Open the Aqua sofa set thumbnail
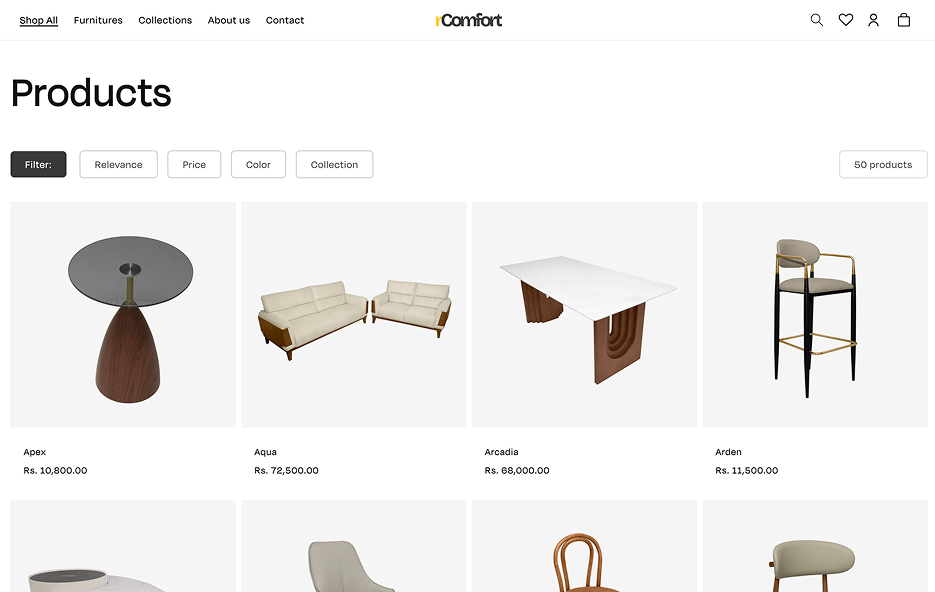The image size is (935, 592). pos(354,315)
